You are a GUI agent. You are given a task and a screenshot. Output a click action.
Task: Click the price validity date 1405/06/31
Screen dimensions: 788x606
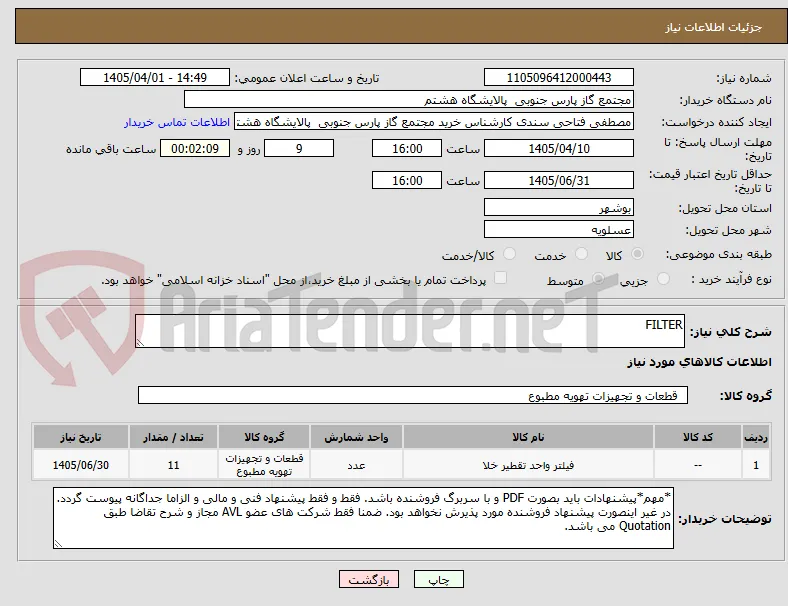(558, 180)
